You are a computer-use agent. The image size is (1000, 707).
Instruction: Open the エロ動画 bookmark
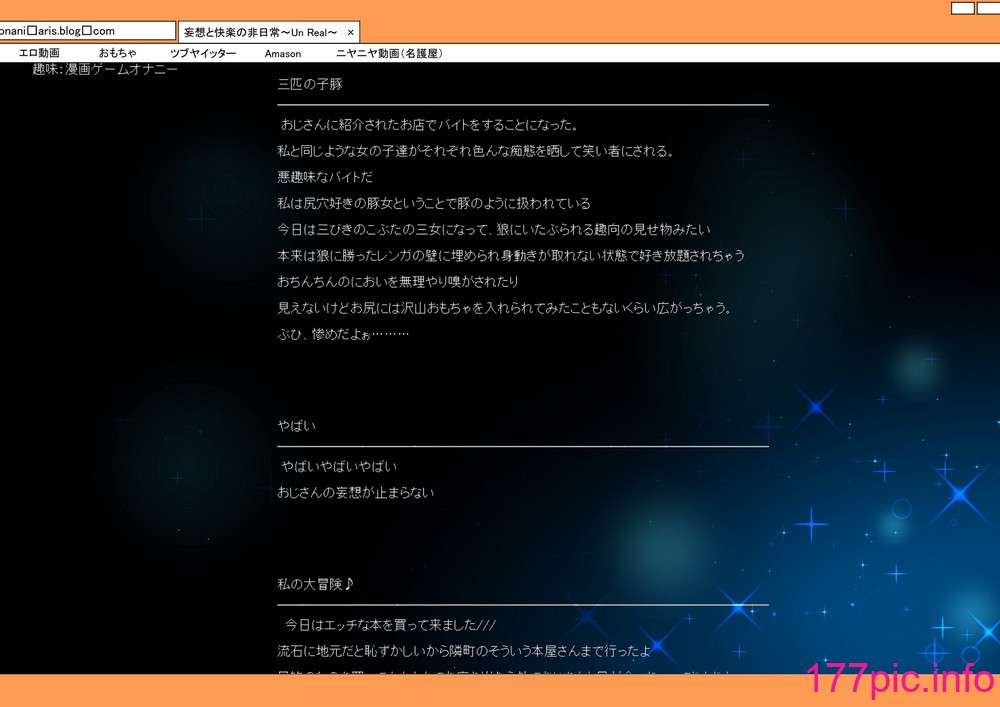pyautogui.click(x=39, y=54)
